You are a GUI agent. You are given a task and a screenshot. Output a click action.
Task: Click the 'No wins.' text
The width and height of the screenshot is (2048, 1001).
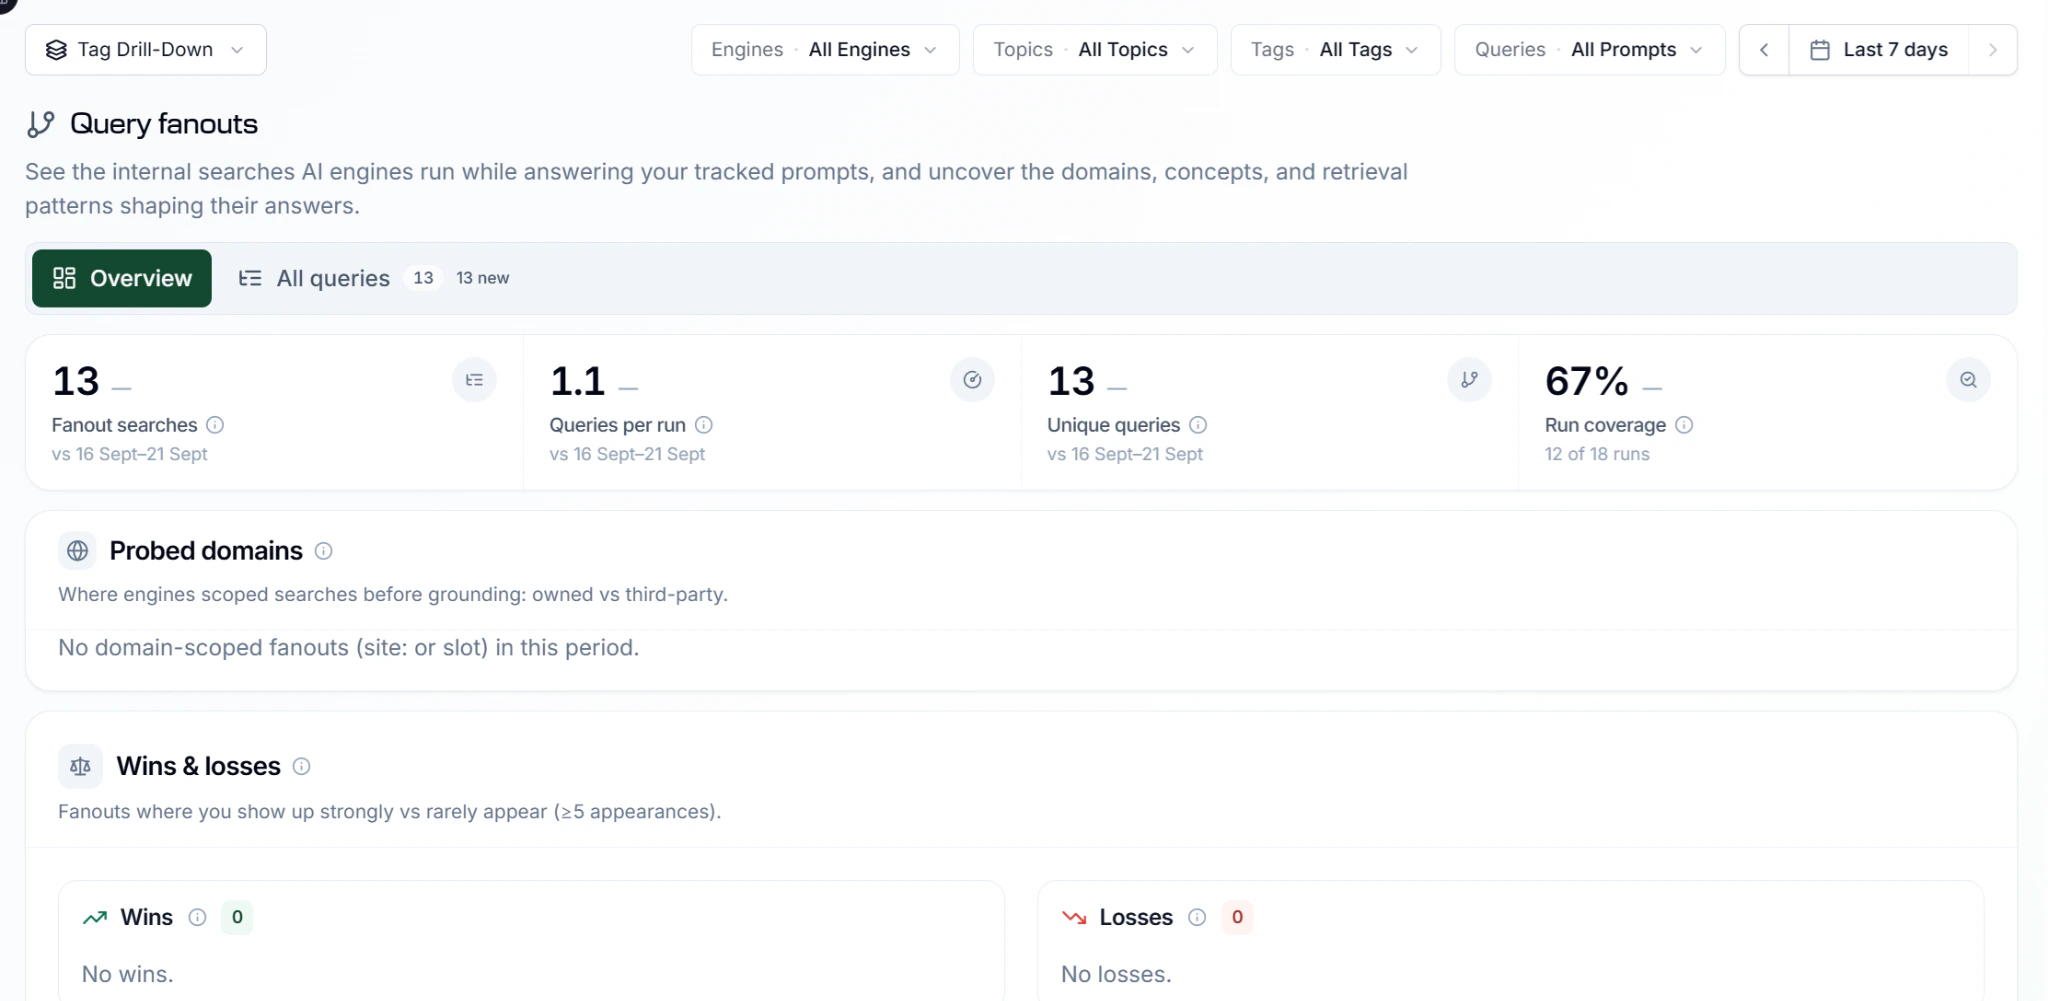tap(128, 974)
